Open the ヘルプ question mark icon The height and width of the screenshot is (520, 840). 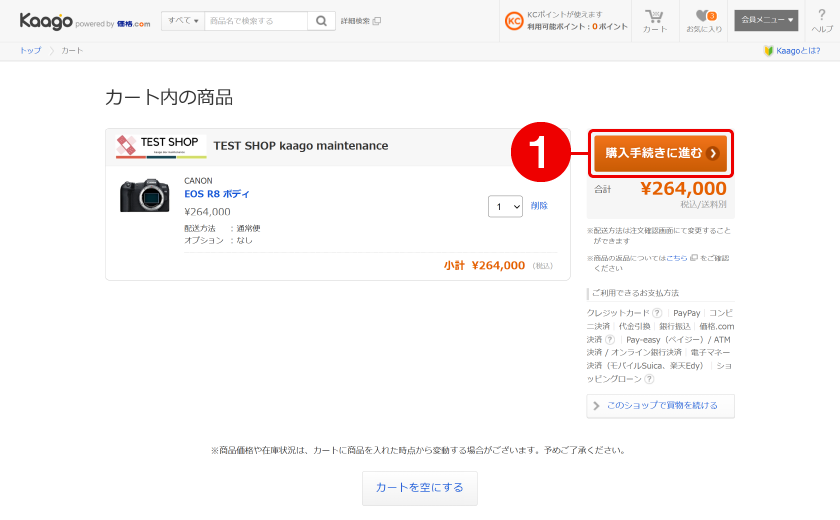[x=822, y=21]
